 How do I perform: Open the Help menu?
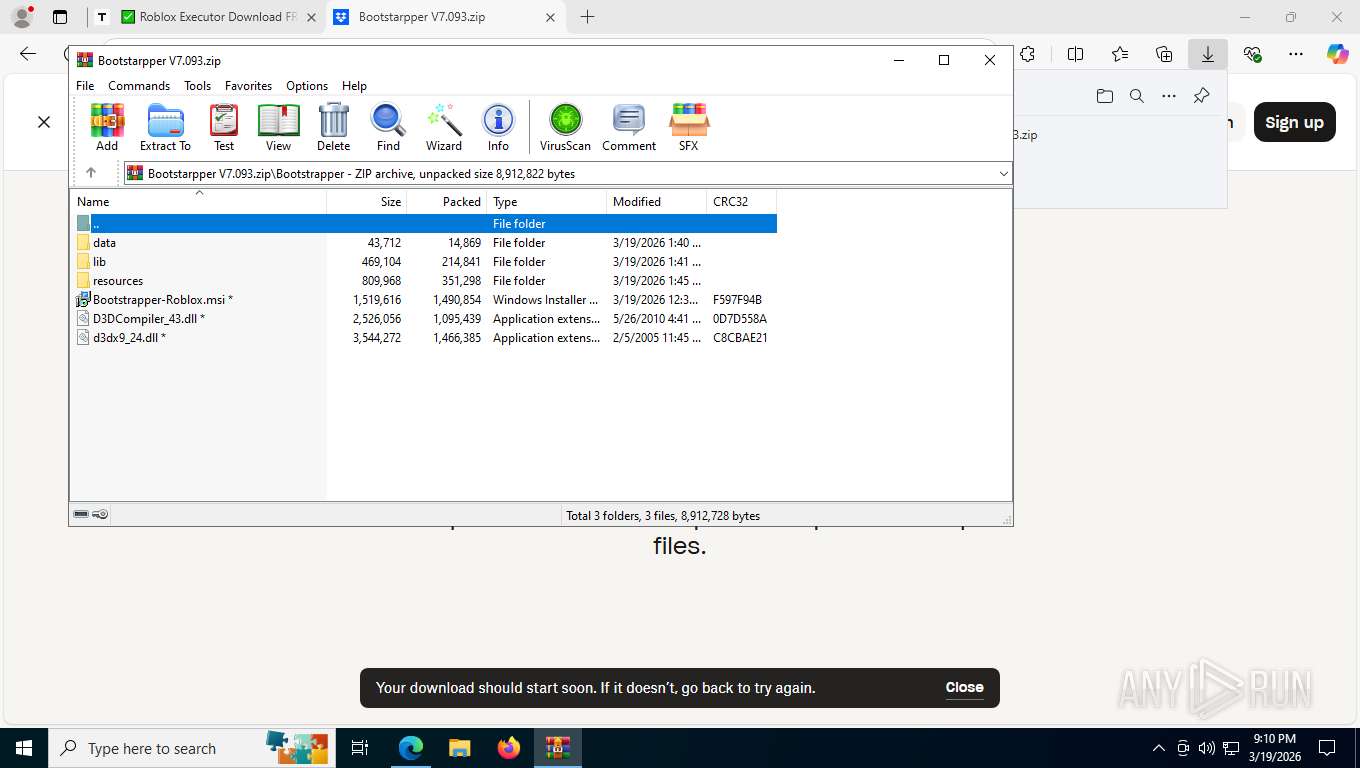click(x=354, y=86)
